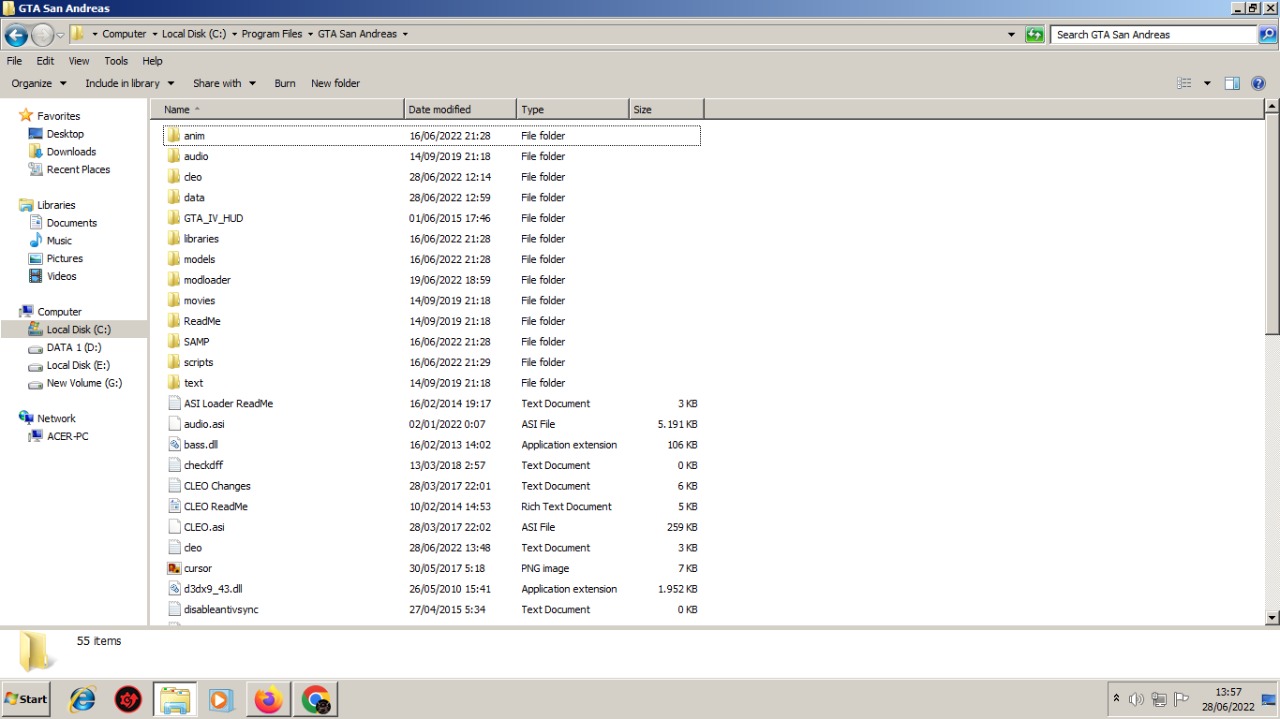This screenshot has height=719, width=1280.
Task: Expand dropdown arrow after Program Files breadcrumb
Action: coord(310,34)
